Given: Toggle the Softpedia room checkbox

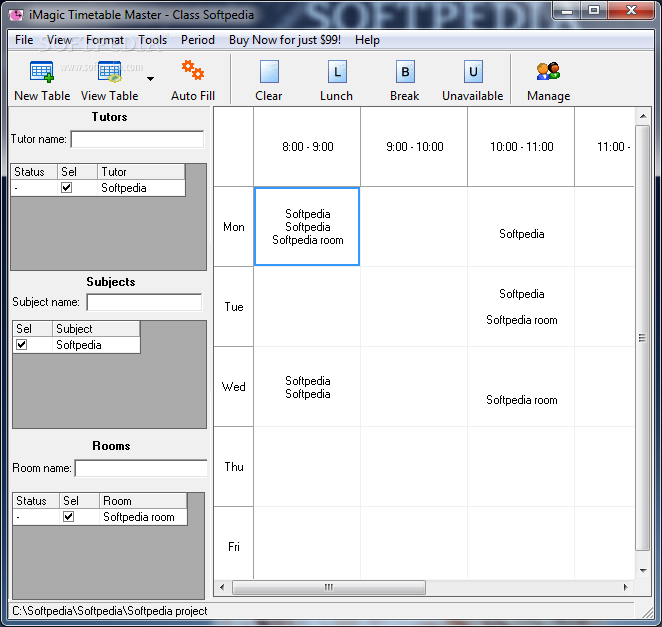Looking at the screenshot, I should coord(68,516).
